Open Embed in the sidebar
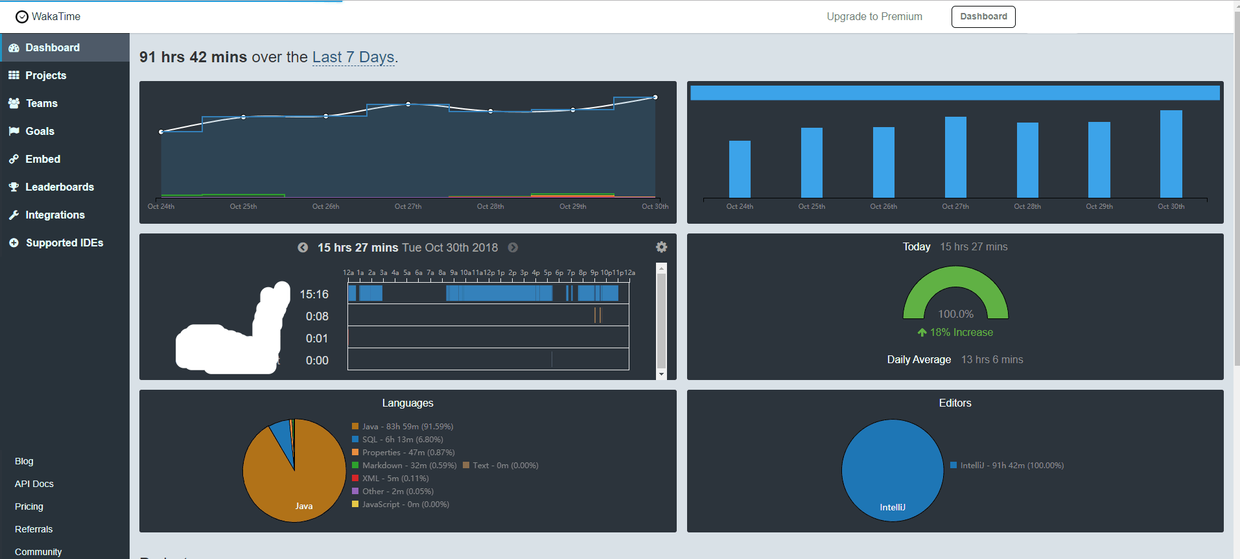1240x559 pixels. click(43, 159)
